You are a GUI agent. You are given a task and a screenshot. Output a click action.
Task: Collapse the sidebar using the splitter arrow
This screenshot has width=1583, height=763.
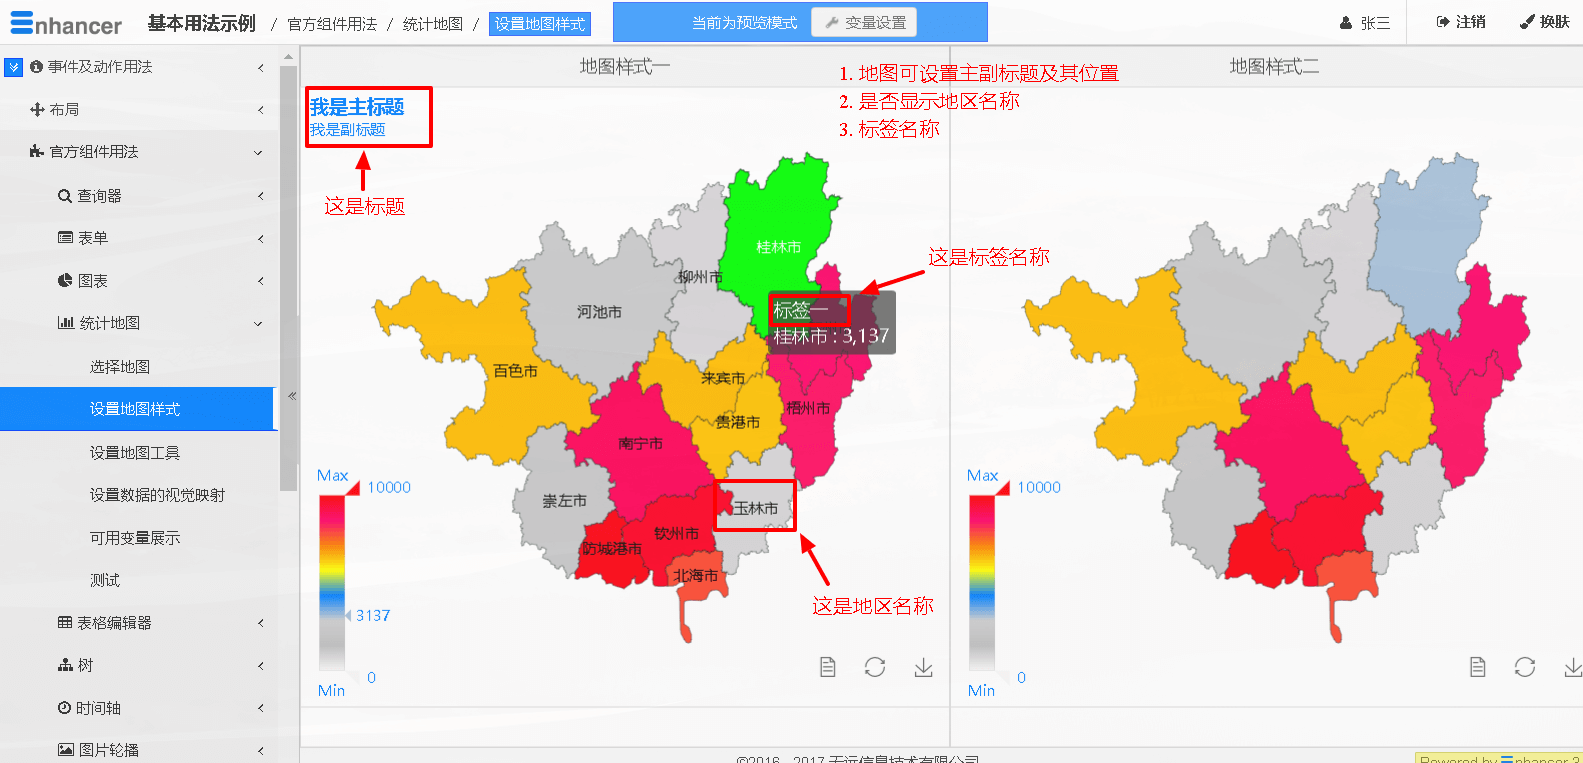292,396
